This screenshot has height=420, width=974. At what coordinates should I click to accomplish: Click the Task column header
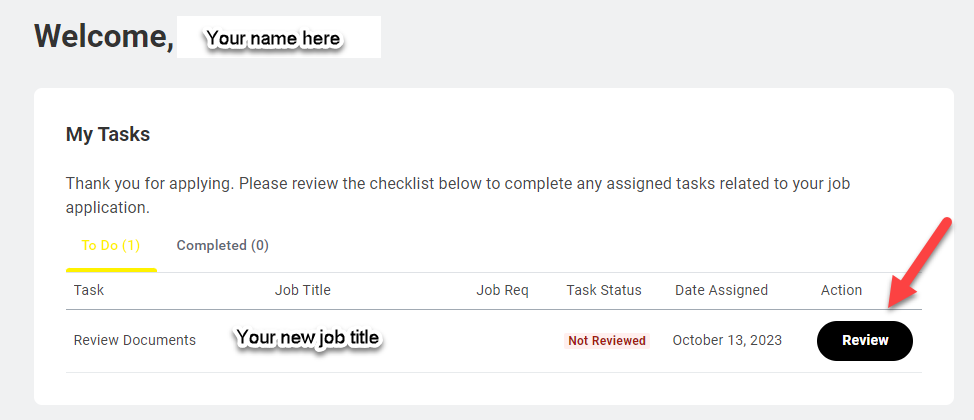(89, 290)
